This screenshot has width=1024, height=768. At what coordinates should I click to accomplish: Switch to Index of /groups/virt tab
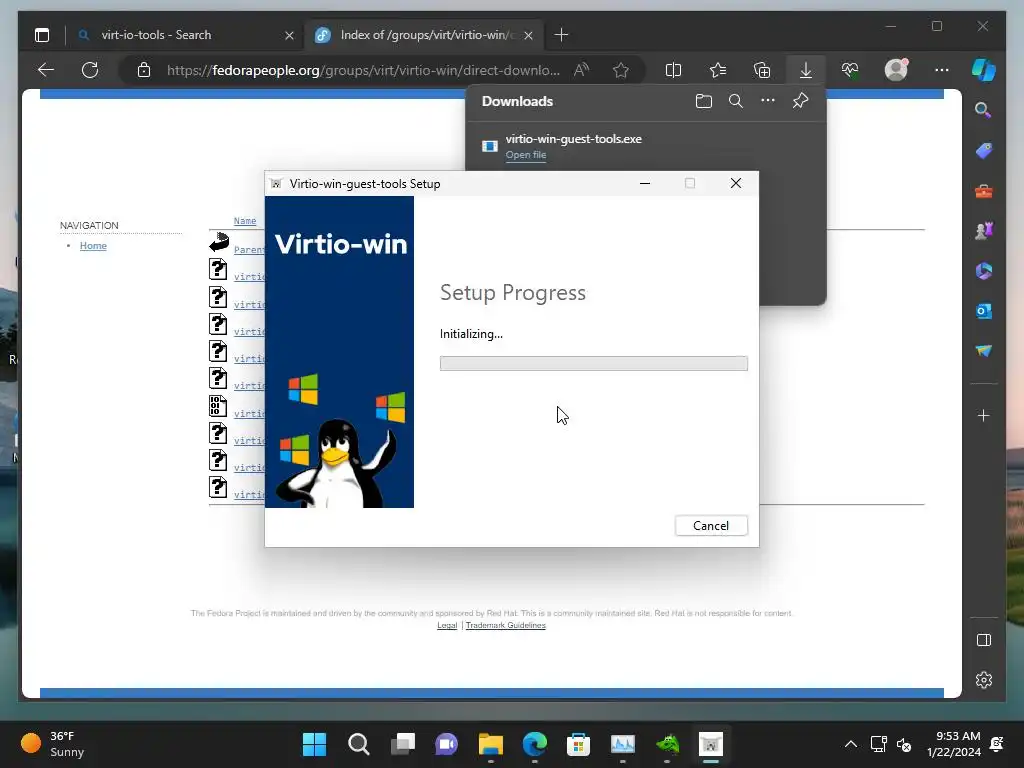coord(423,35)
